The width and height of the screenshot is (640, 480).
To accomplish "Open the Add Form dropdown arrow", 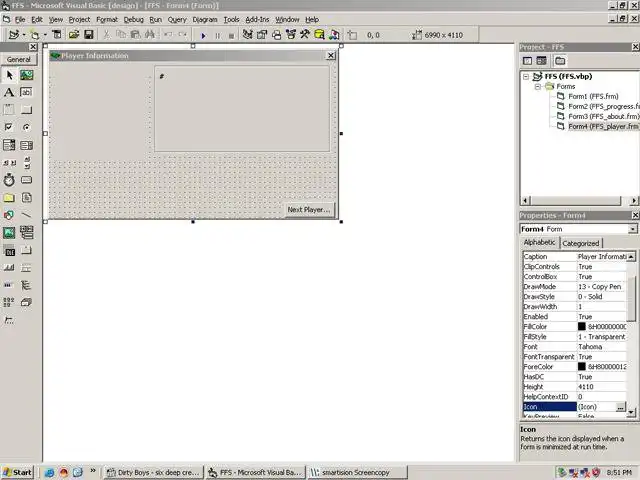I will (45, 35).
